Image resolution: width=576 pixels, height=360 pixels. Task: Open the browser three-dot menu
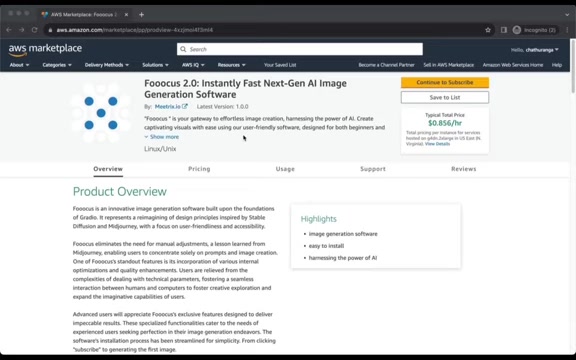pos(567,30)
